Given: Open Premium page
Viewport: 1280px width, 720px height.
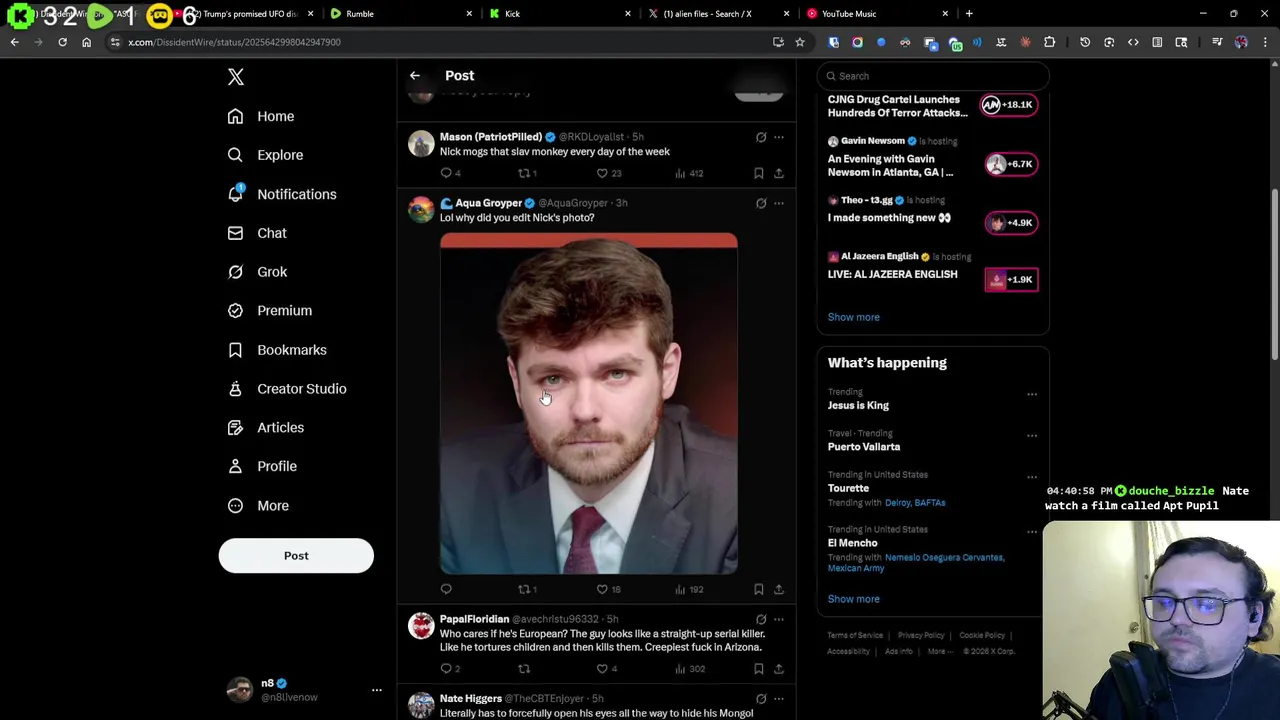Looking at the screenshot, I should coord(270,311).
